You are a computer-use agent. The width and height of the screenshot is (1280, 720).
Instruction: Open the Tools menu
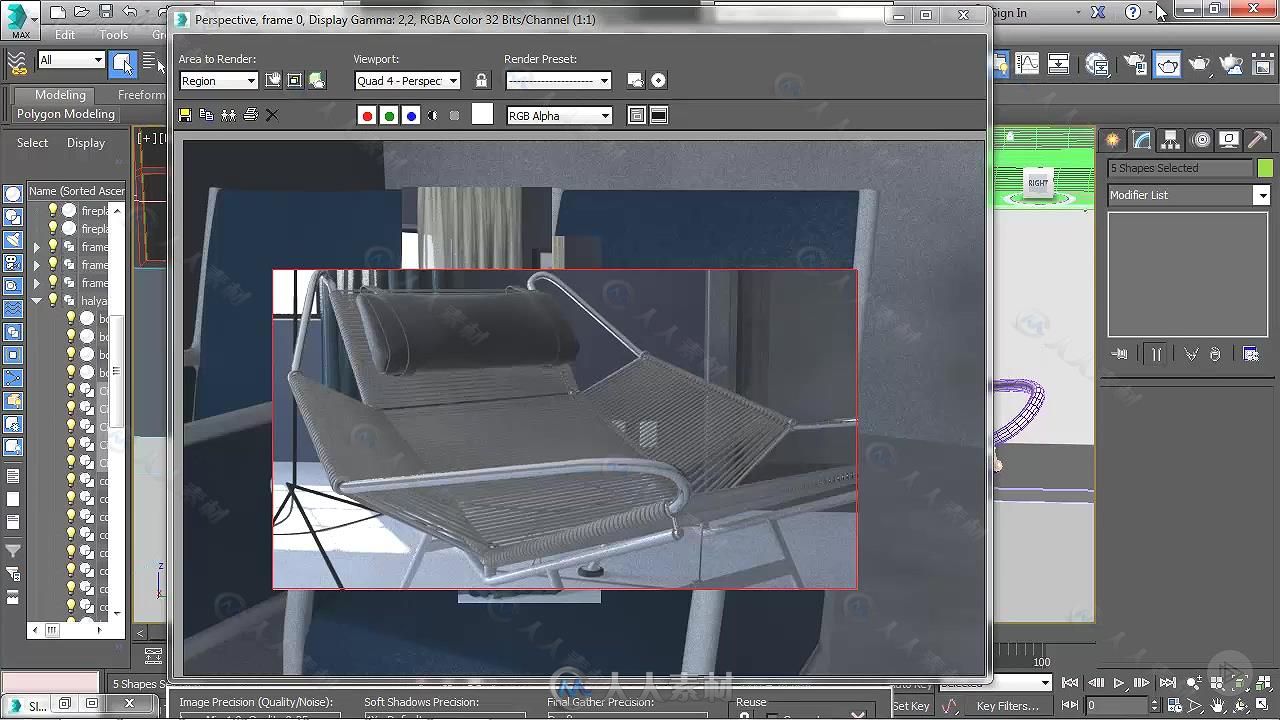pyautogui.click(x=114, y=34)
